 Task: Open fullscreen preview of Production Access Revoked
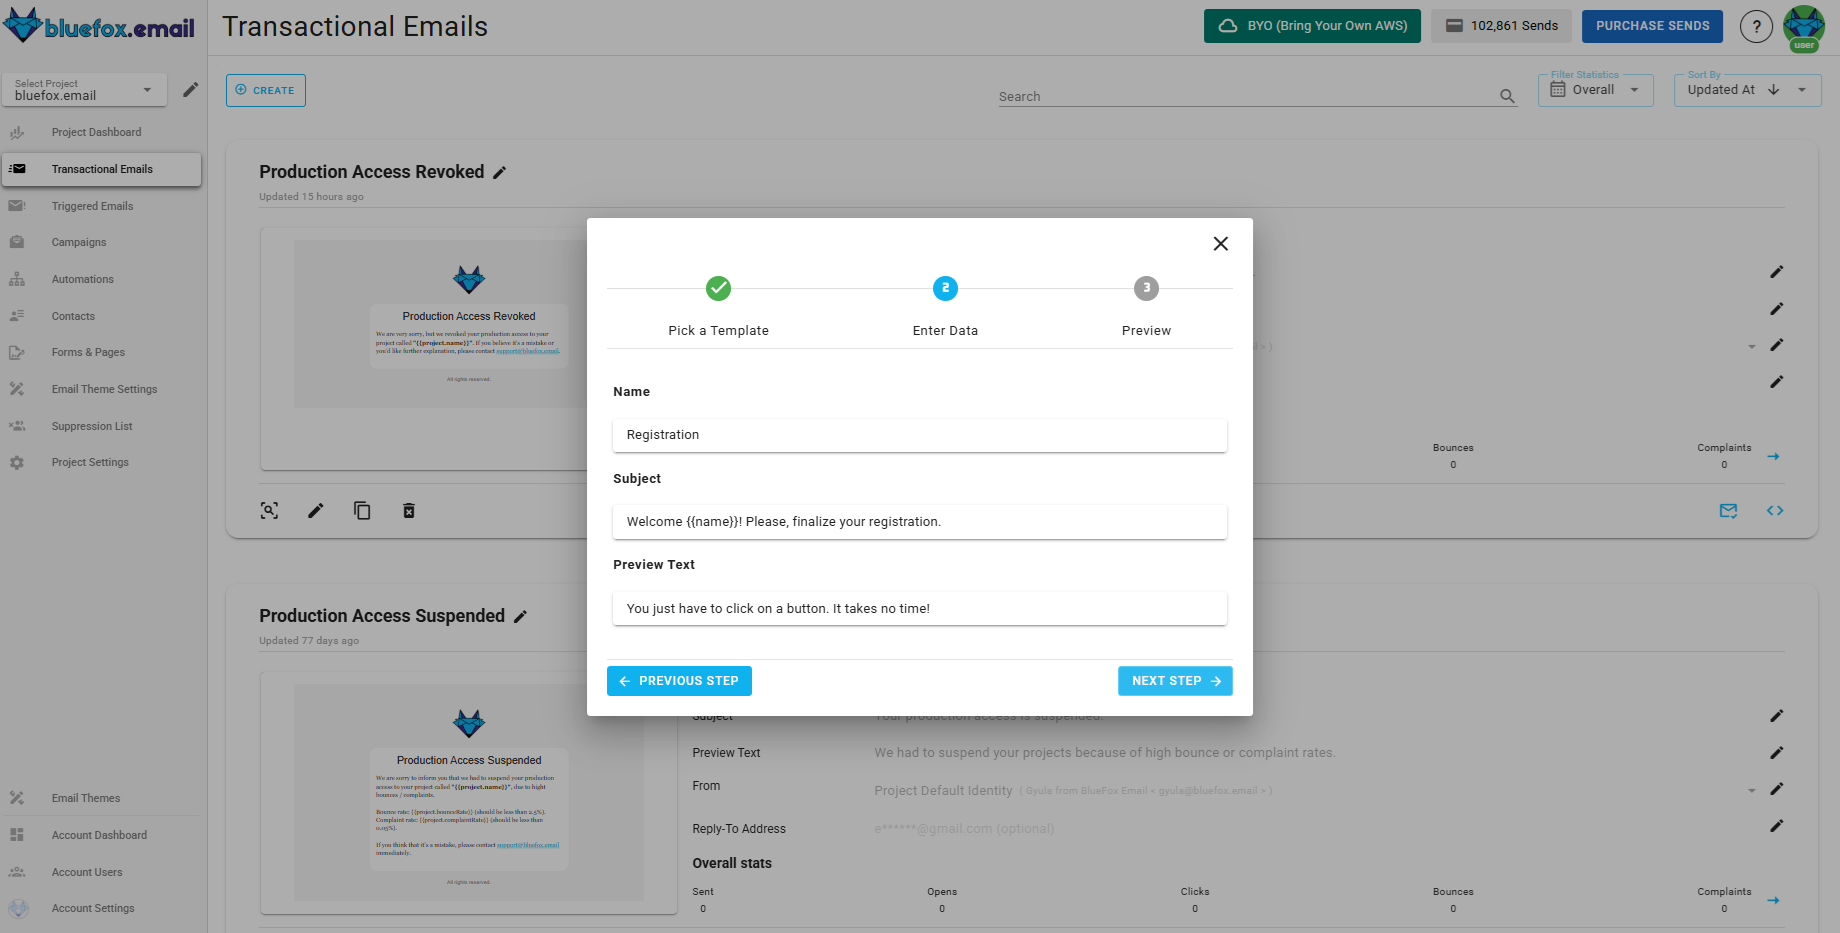[269, 510]
